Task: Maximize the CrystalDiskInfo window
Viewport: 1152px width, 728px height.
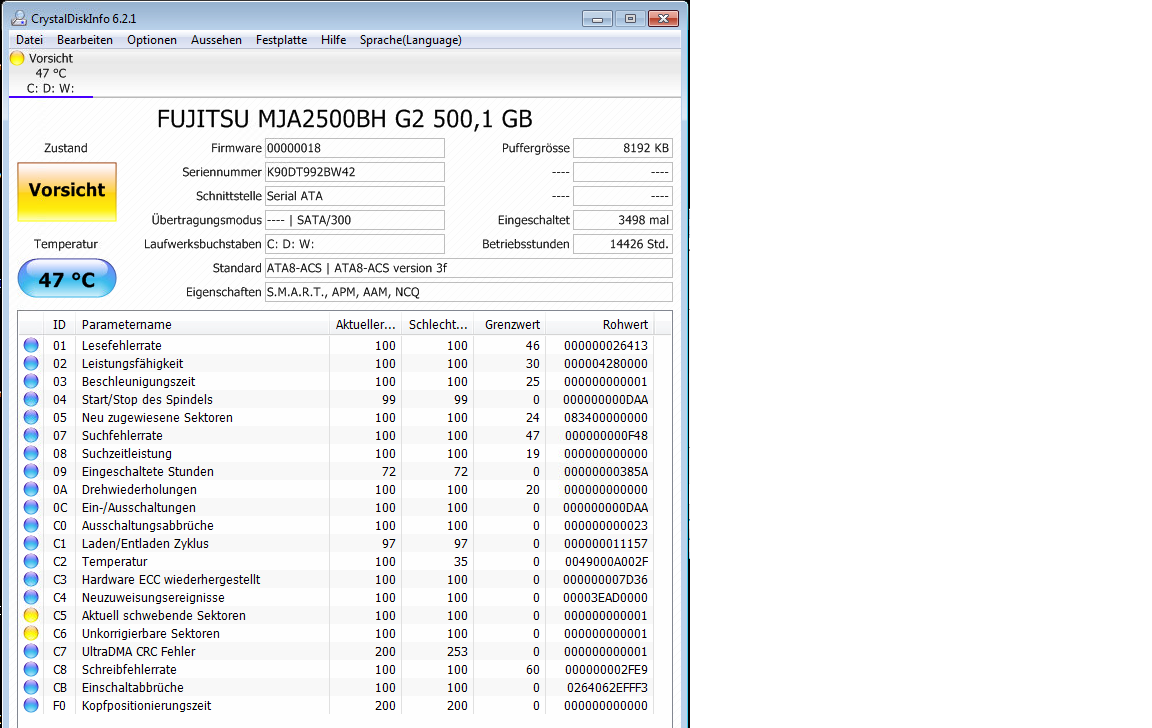Action: 630,18
